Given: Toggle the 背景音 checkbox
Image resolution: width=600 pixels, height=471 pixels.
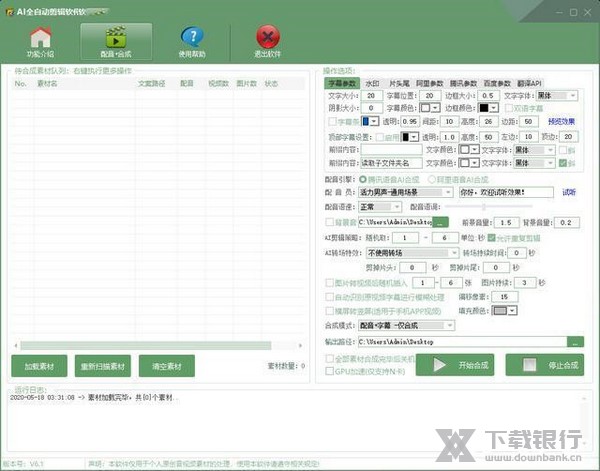Looking at the screenshot, I should click(329, 222).
